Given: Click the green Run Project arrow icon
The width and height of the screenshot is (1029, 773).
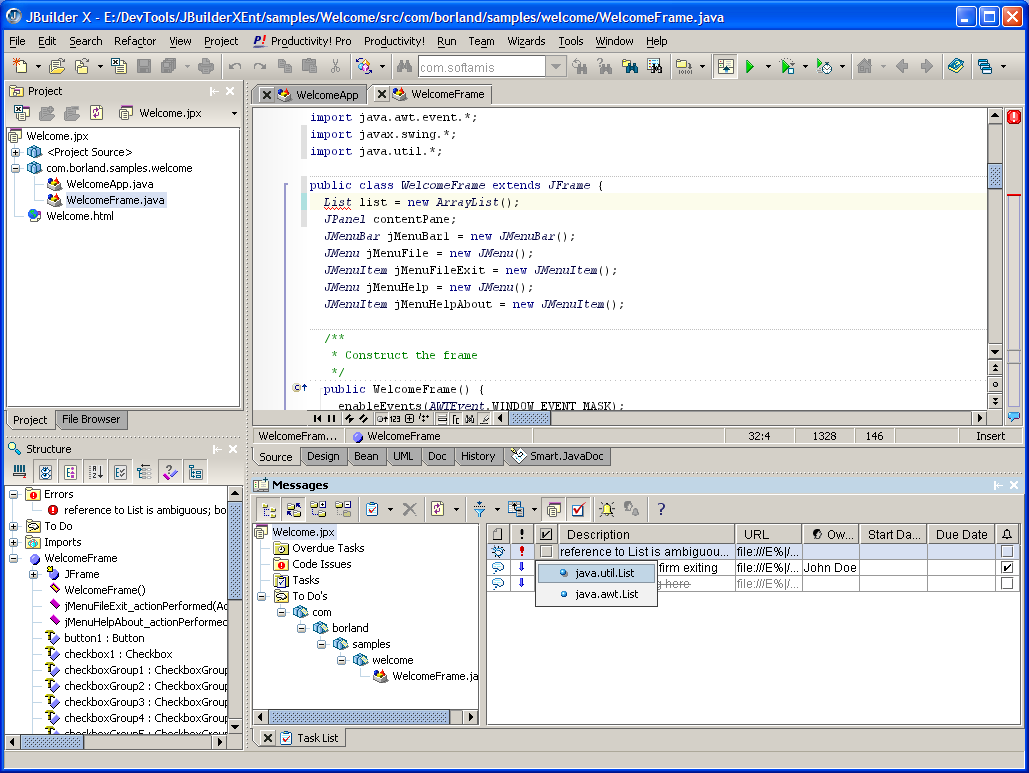Looking at the screenshot, I should pos(749,66).
